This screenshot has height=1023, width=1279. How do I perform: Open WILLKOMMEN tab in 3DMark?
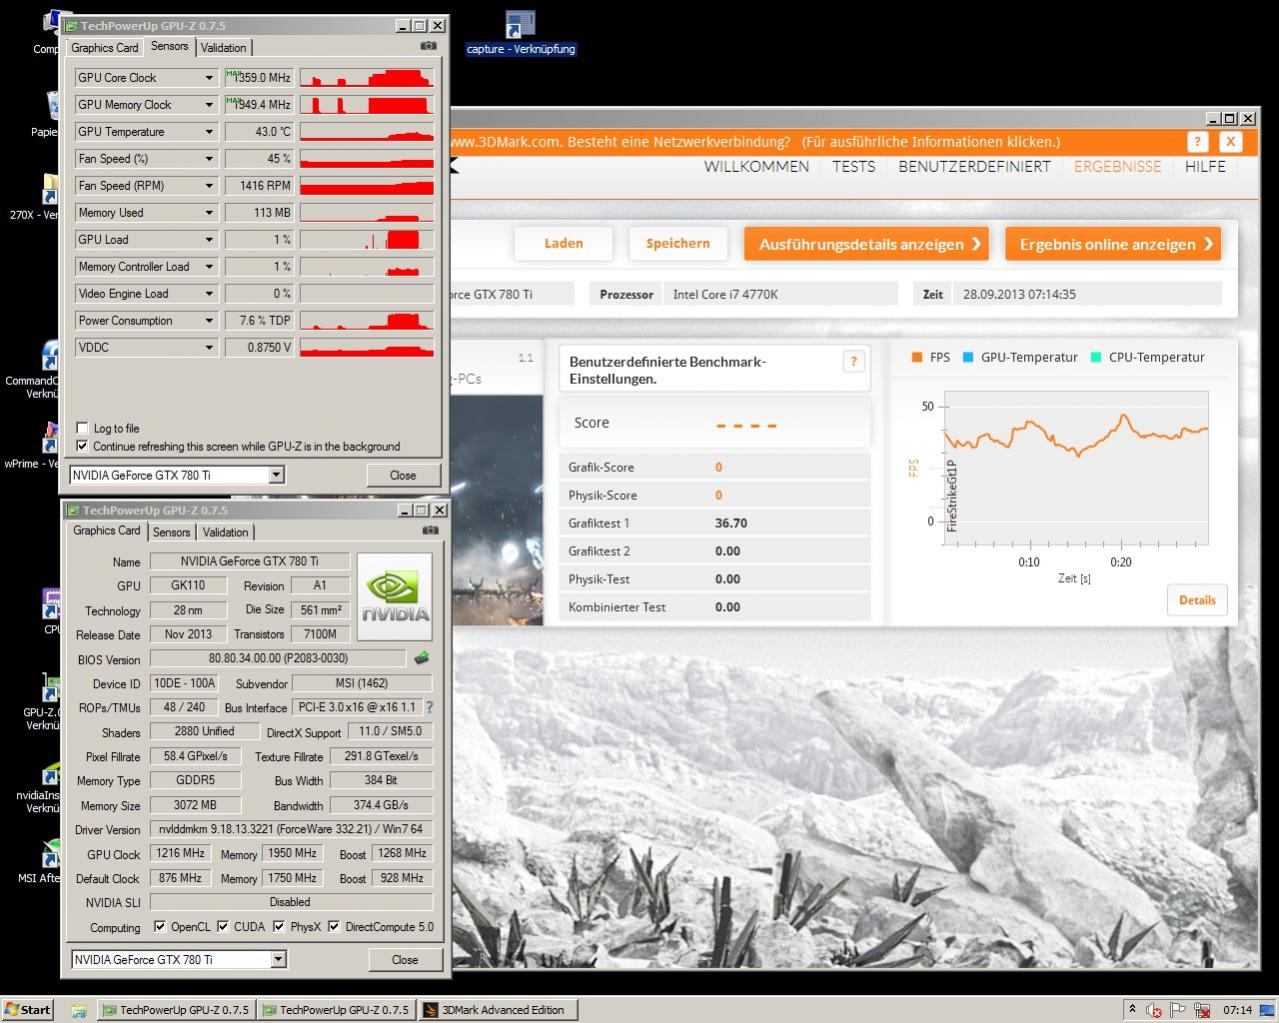pos(756,167)
